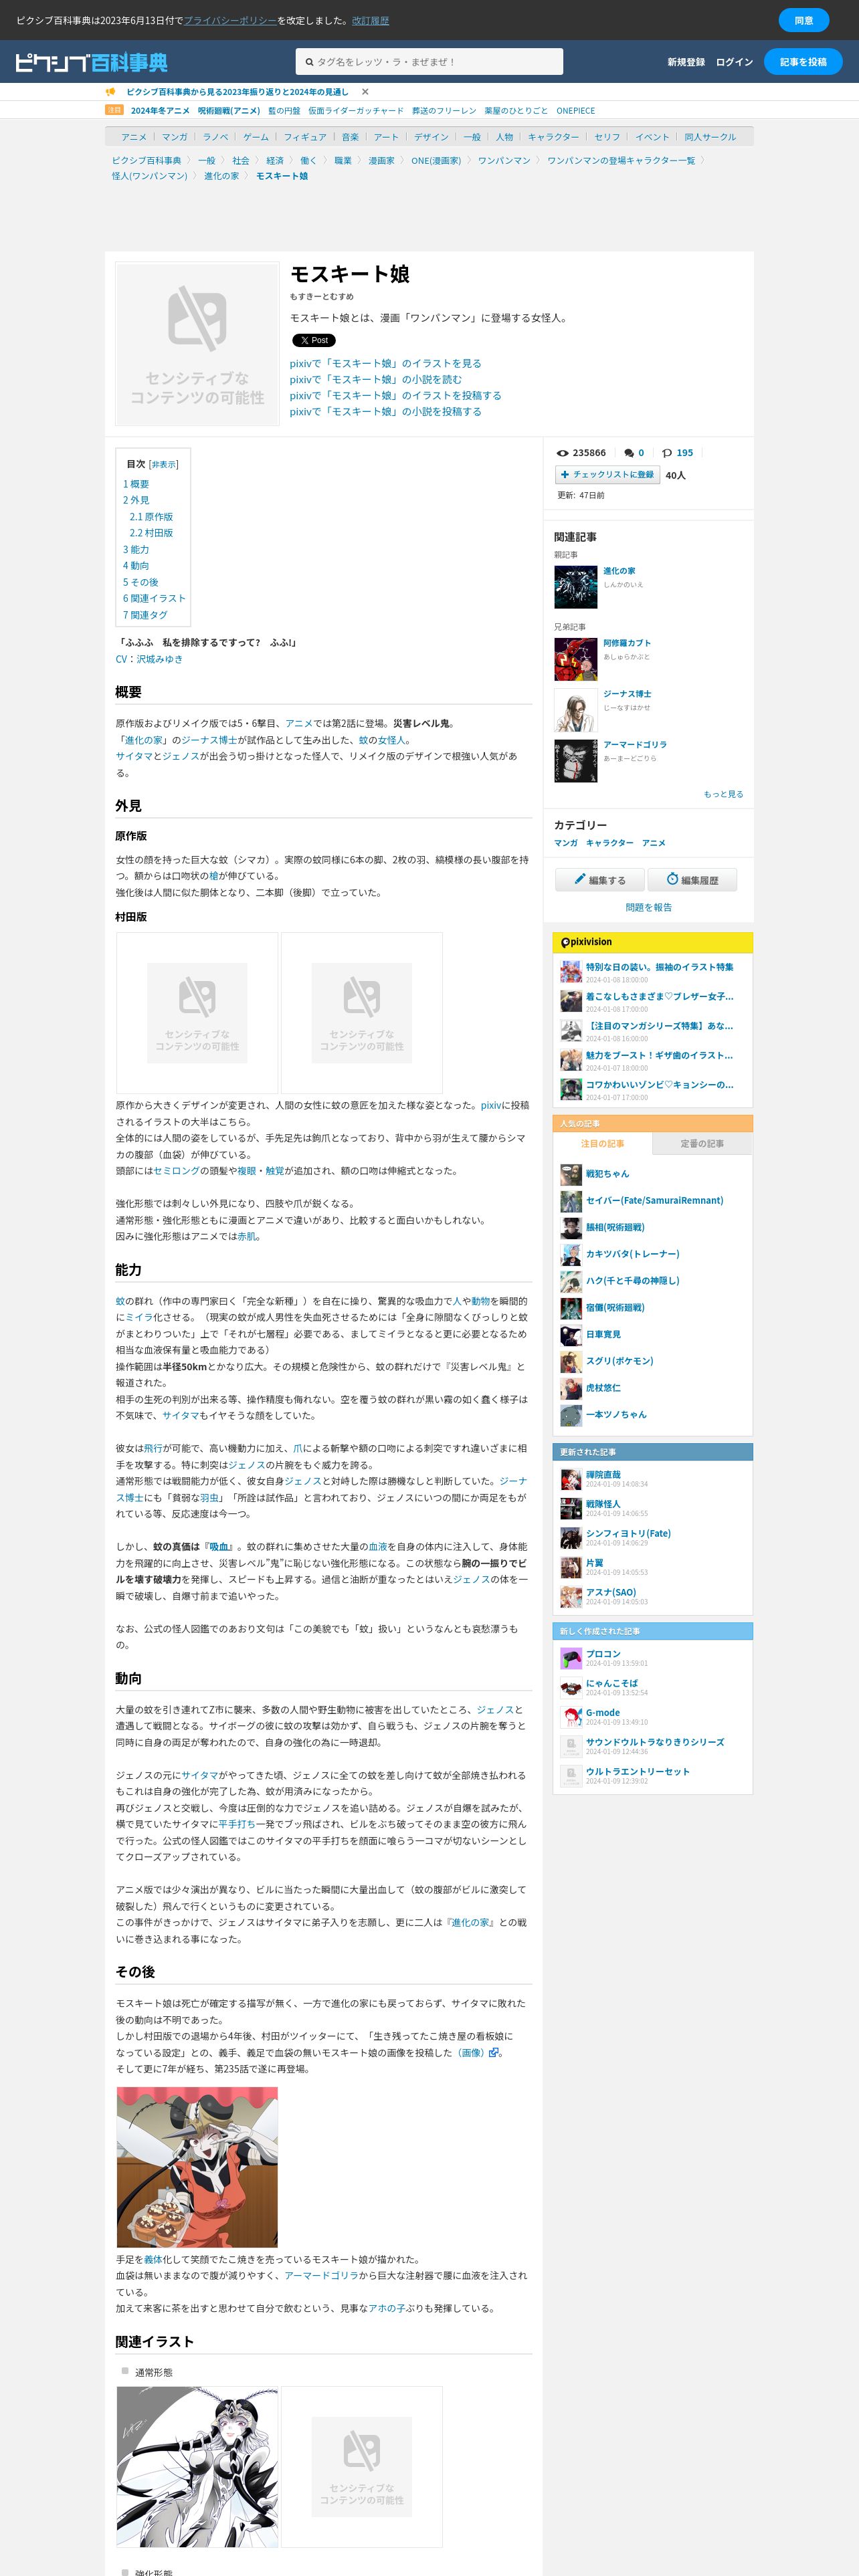Viewport: 859px width, 2576px height.
Task: Click breadcrumb ワンパンマン link
Action: point(504,160)
